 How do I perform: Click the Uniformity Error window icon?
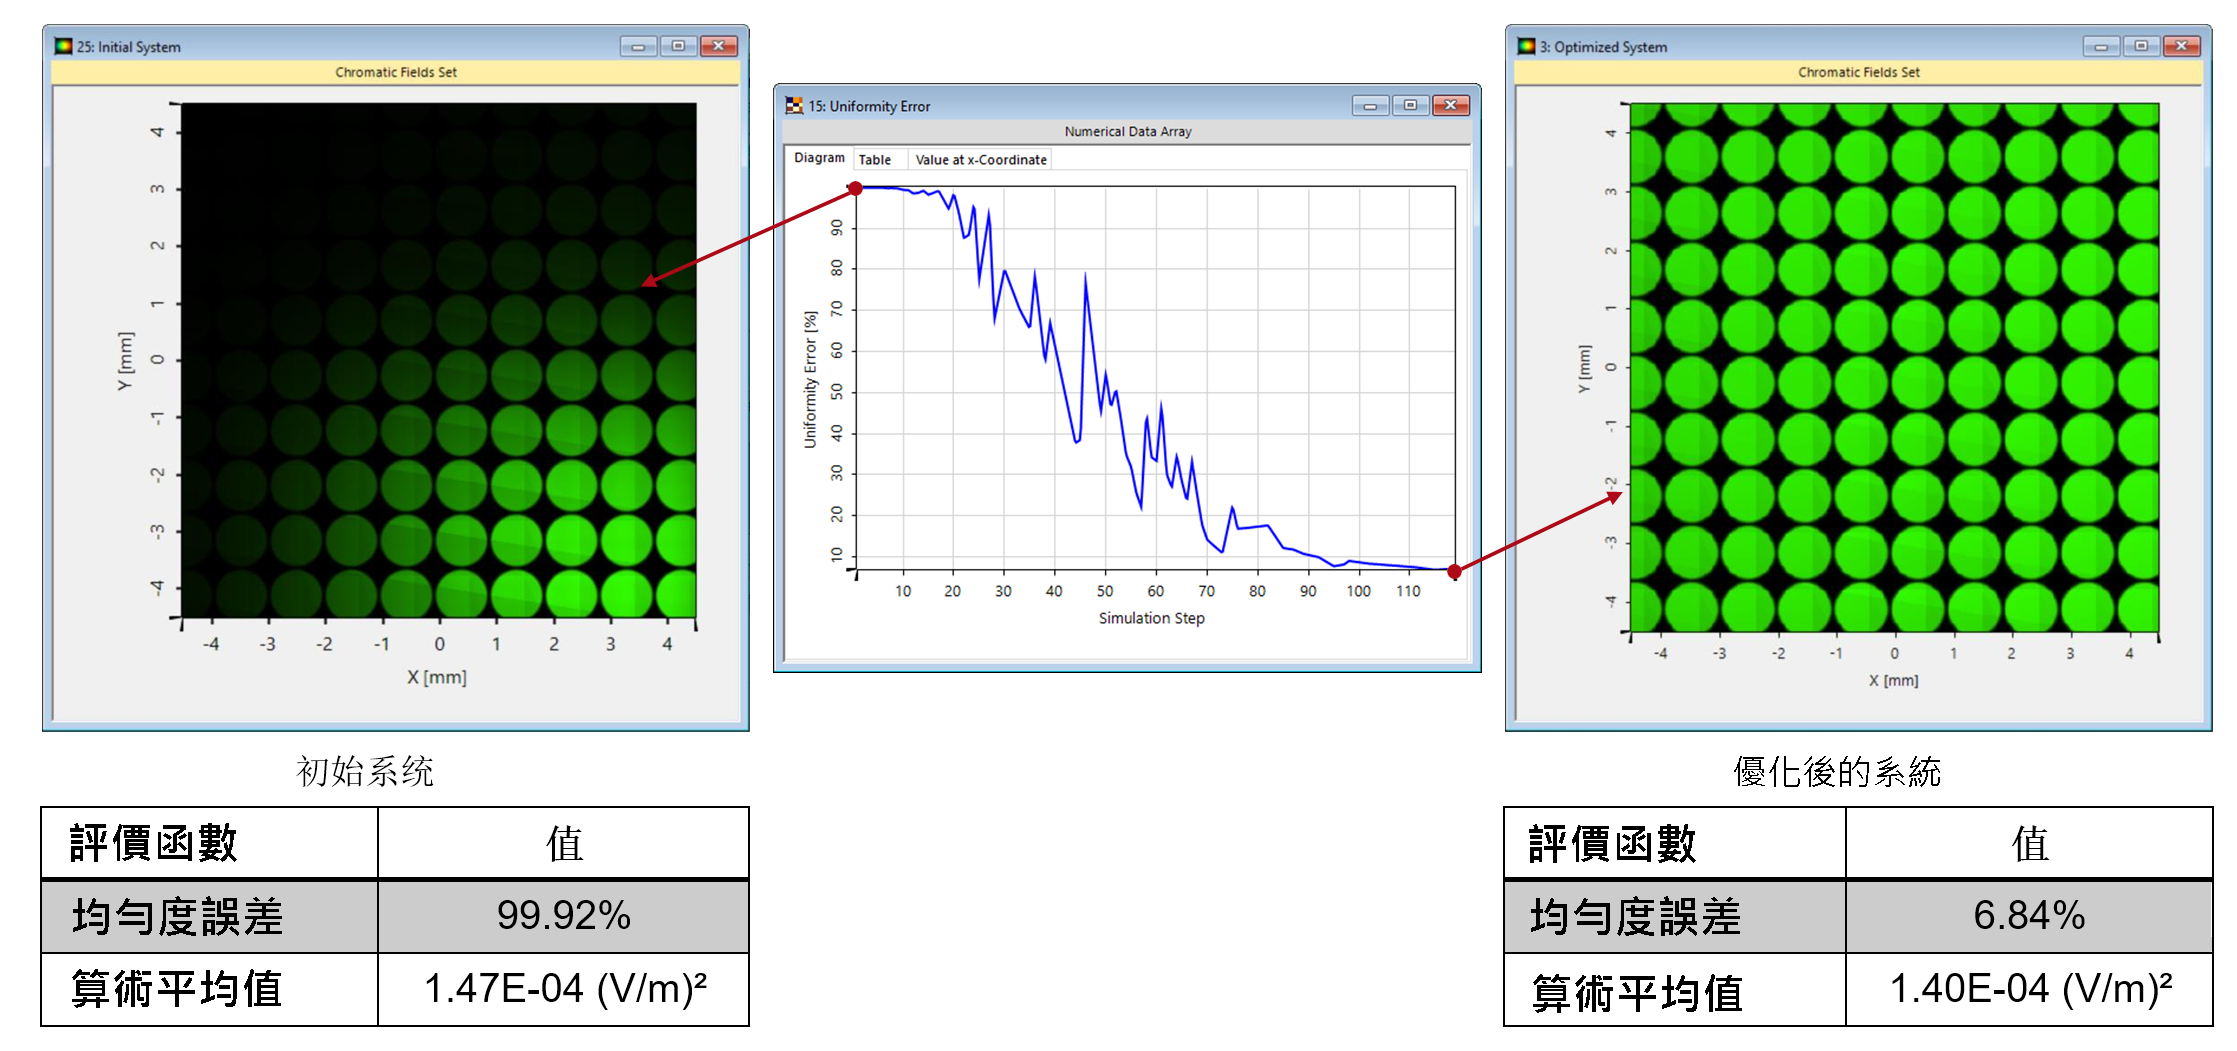click(x=794, y=106)
